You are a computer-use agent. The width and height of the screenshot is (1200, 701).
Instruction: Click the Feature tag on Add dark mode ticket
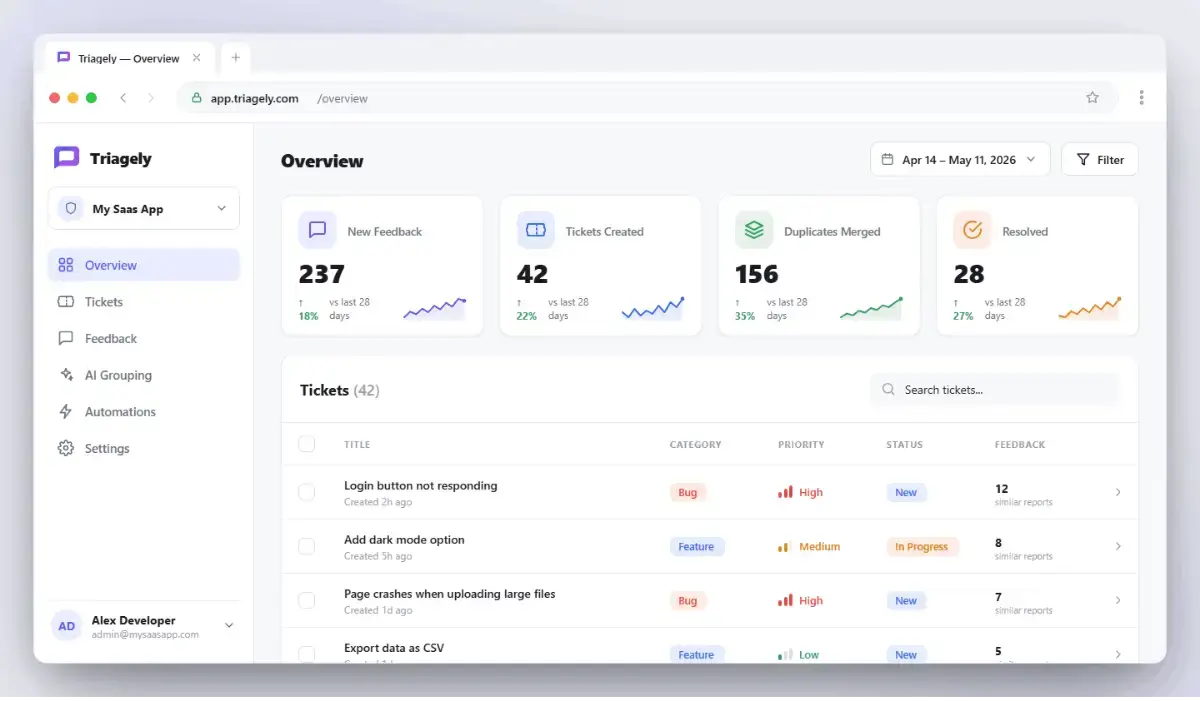tap(697, 547)
